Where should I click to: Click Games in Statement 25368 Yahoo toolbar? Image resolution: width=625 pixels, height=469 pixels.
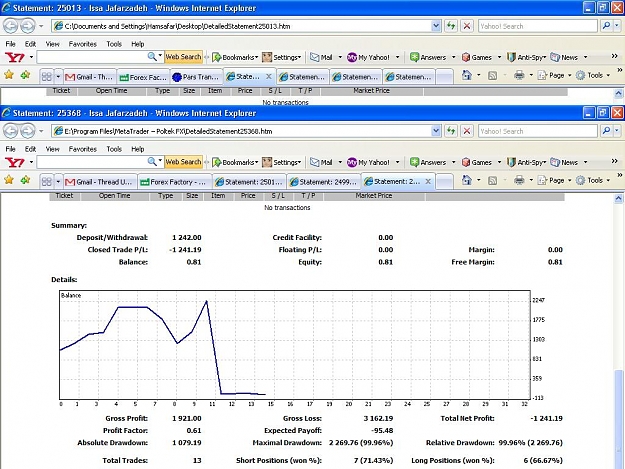477,162
